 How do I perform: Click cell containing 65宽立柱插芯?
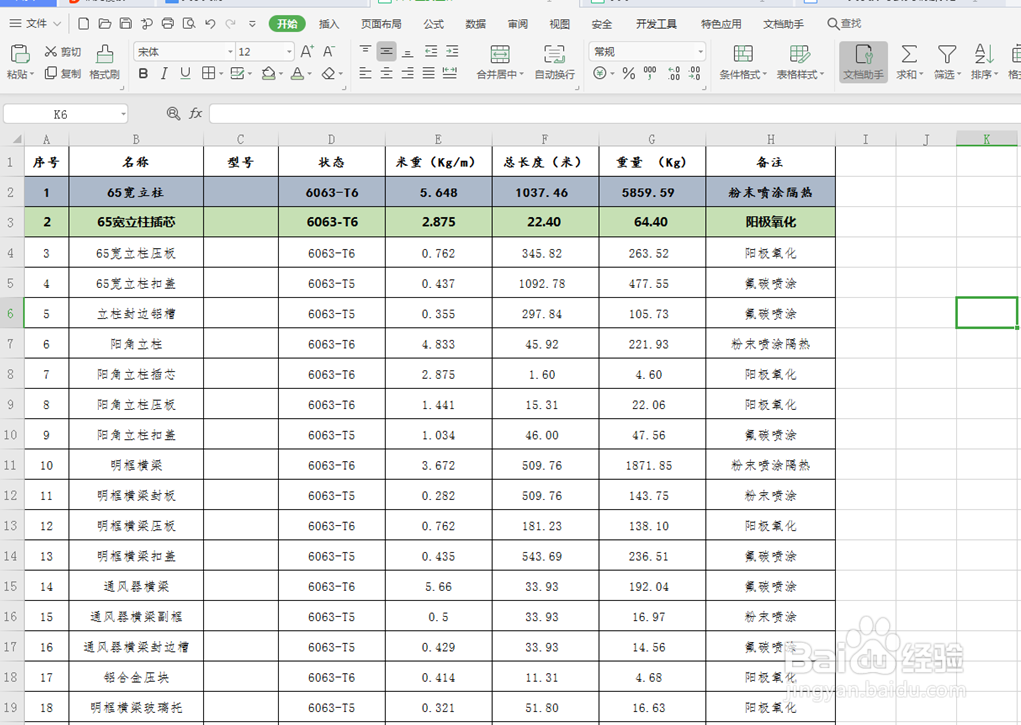(x=136, y=222)
